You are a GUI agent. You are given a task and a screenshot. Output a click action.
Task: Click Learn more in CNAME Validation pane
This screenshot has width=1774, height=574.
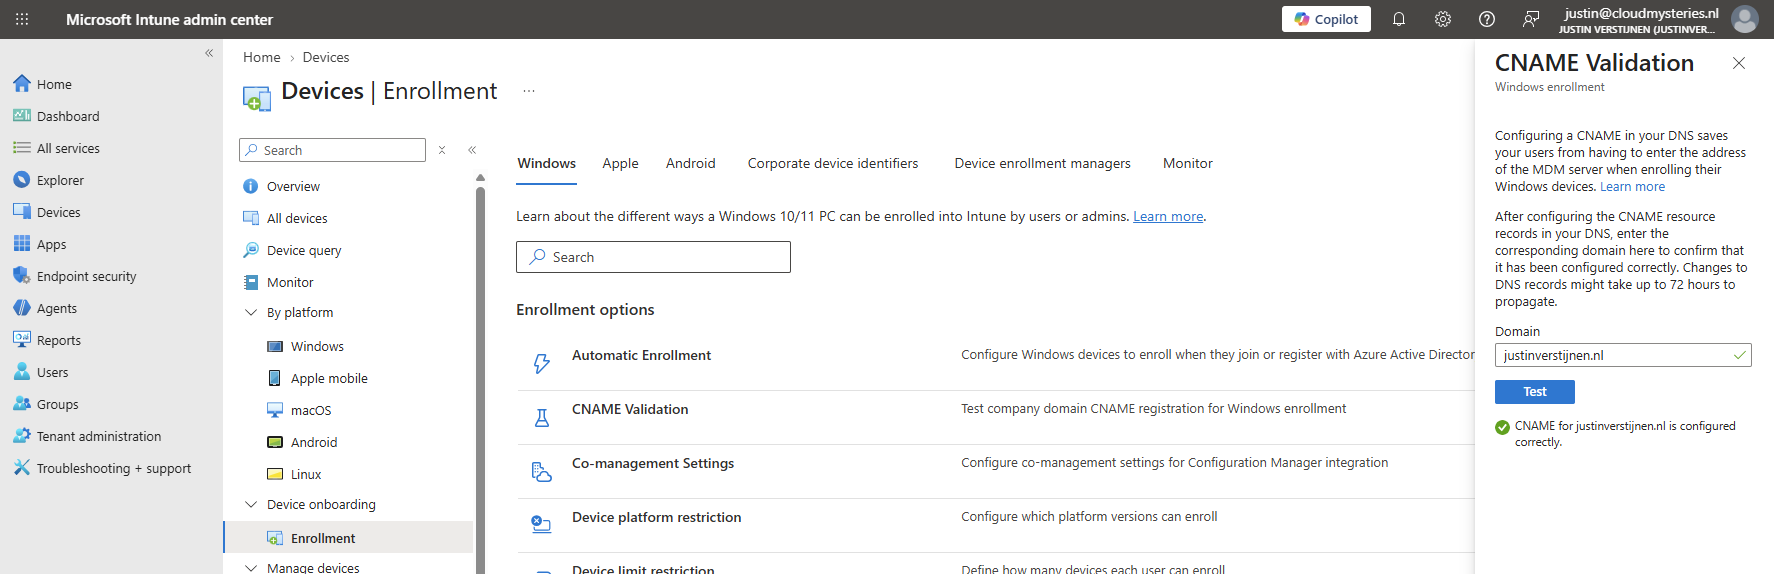click(x=1632, y=187)
